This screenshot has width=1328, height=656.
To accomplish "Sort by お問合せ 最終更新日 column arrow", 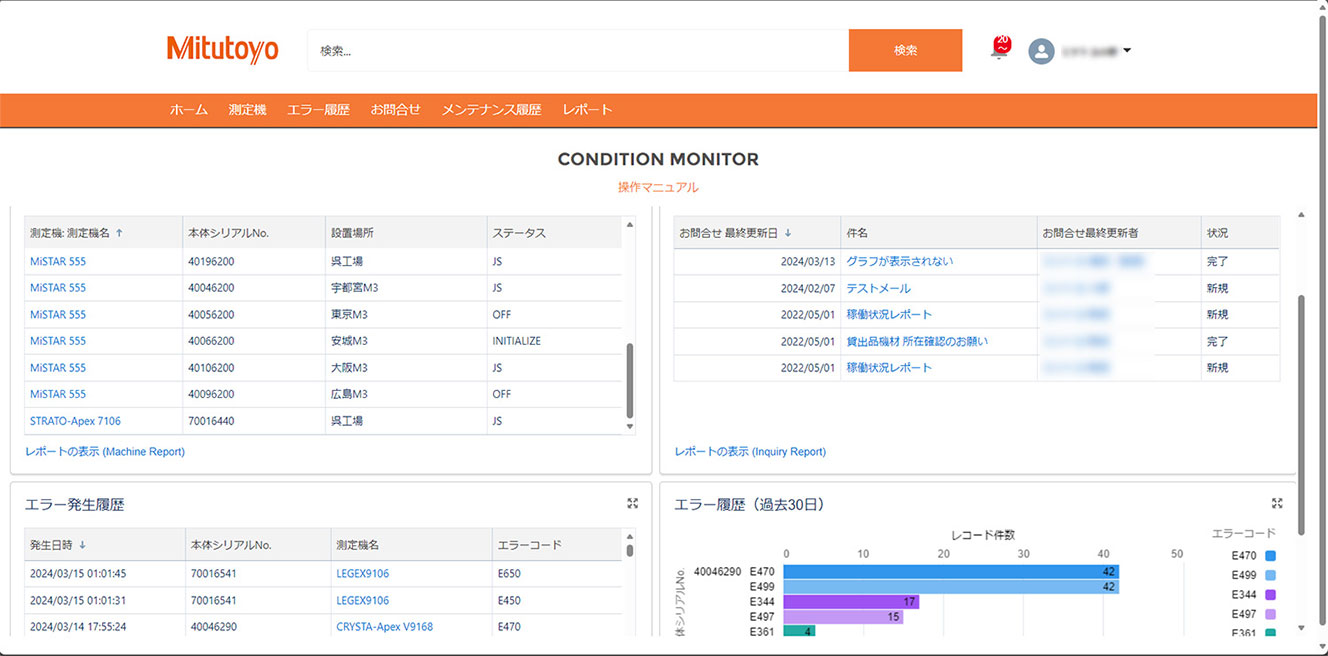I will (x=788, y=233).
